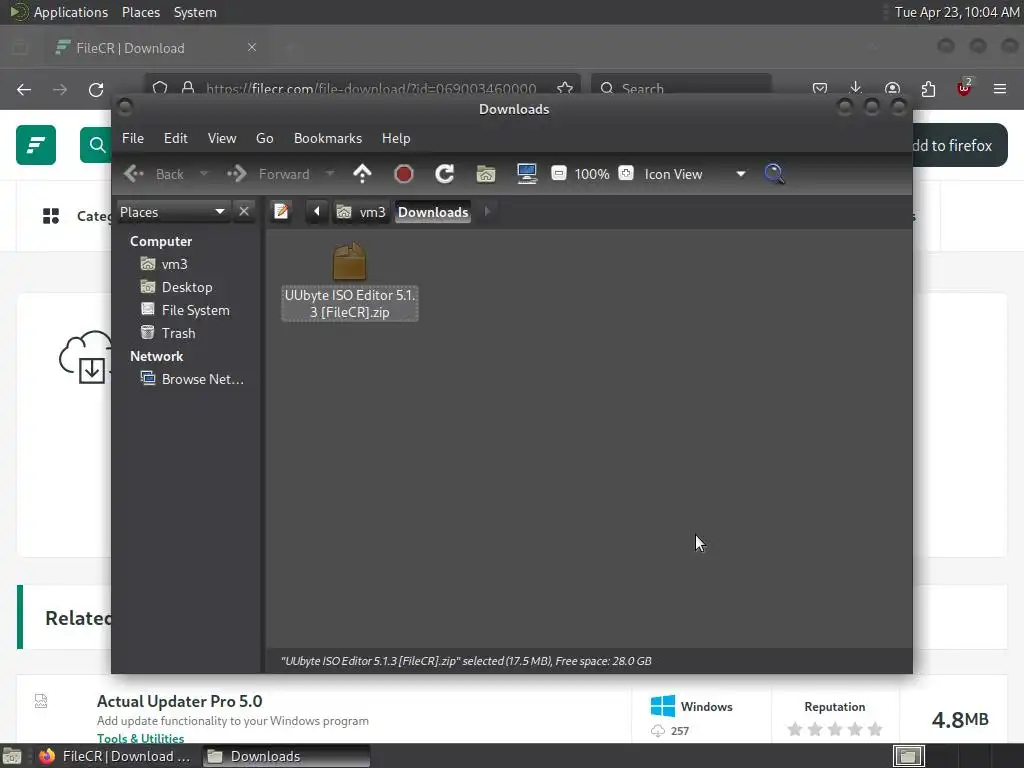The height and width of the screenshot is (768, 1024).
Task: Open Icon View mode dropdown
Action: tap(694, 174)
